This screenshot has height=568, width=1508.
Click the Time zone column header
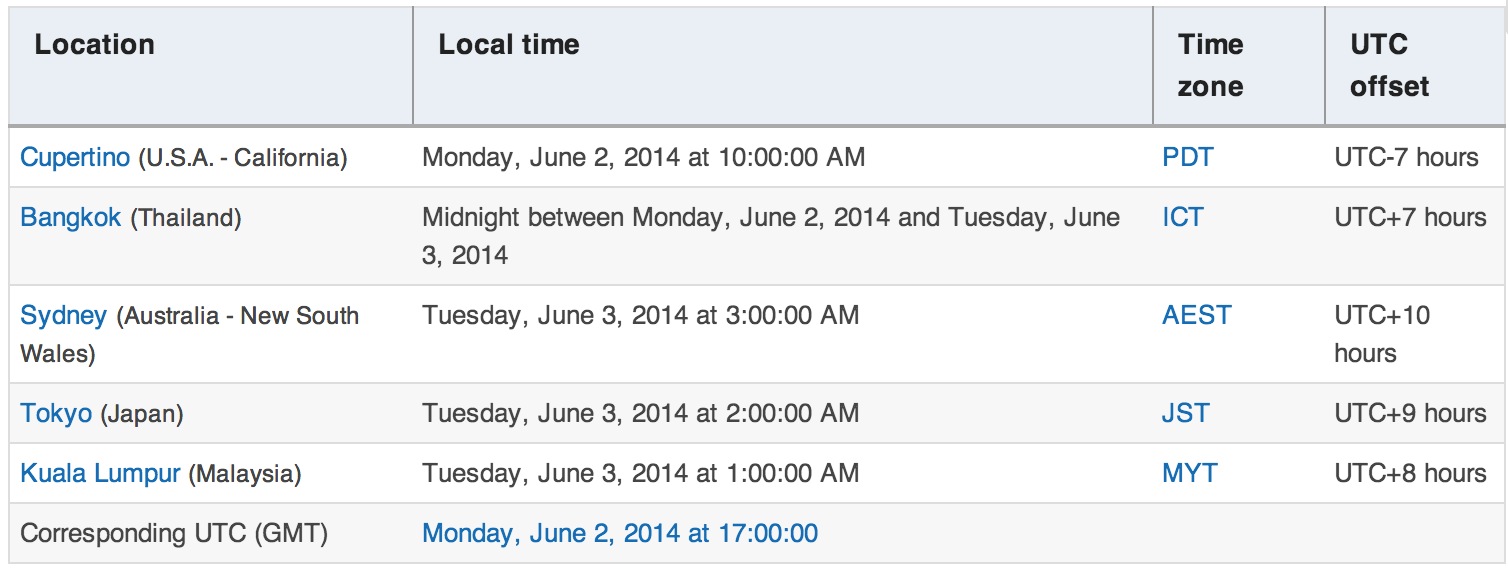[x=1210, y=65]
